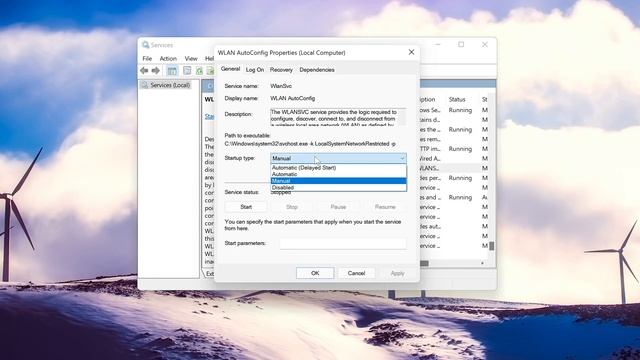
Task: Click the Forward arrow in Services toolbar
Action: 156,71
